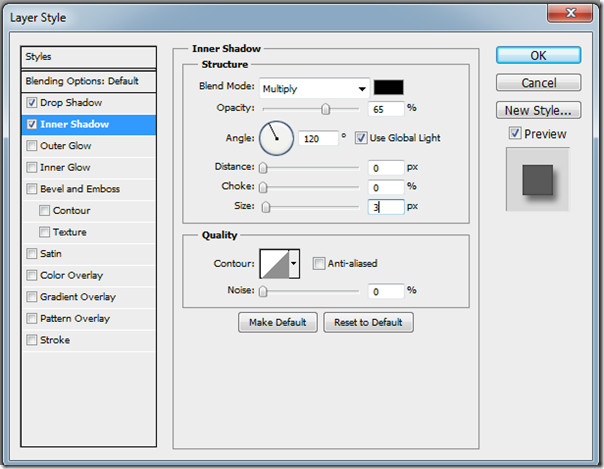The image size is (604, 469).
Task: Click the Opacity value field
Action: point(386,109)
